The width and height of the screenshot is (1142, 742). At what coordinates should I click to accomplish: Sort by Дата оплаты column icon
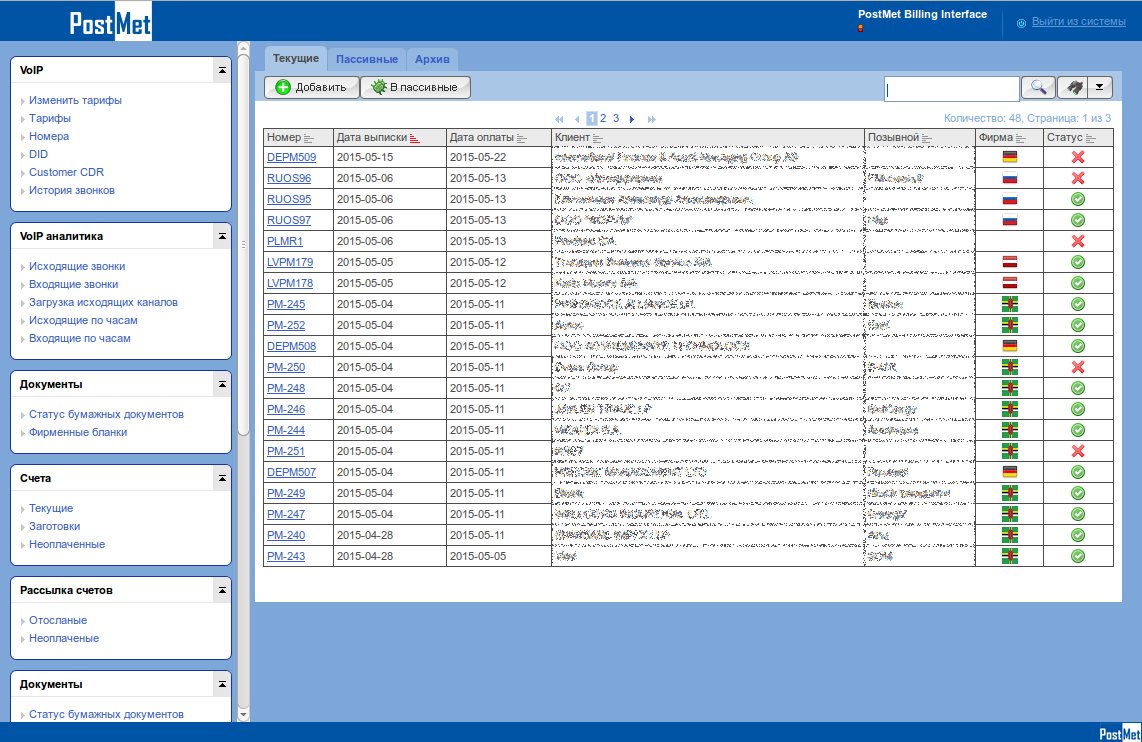[x=521, y=138]
